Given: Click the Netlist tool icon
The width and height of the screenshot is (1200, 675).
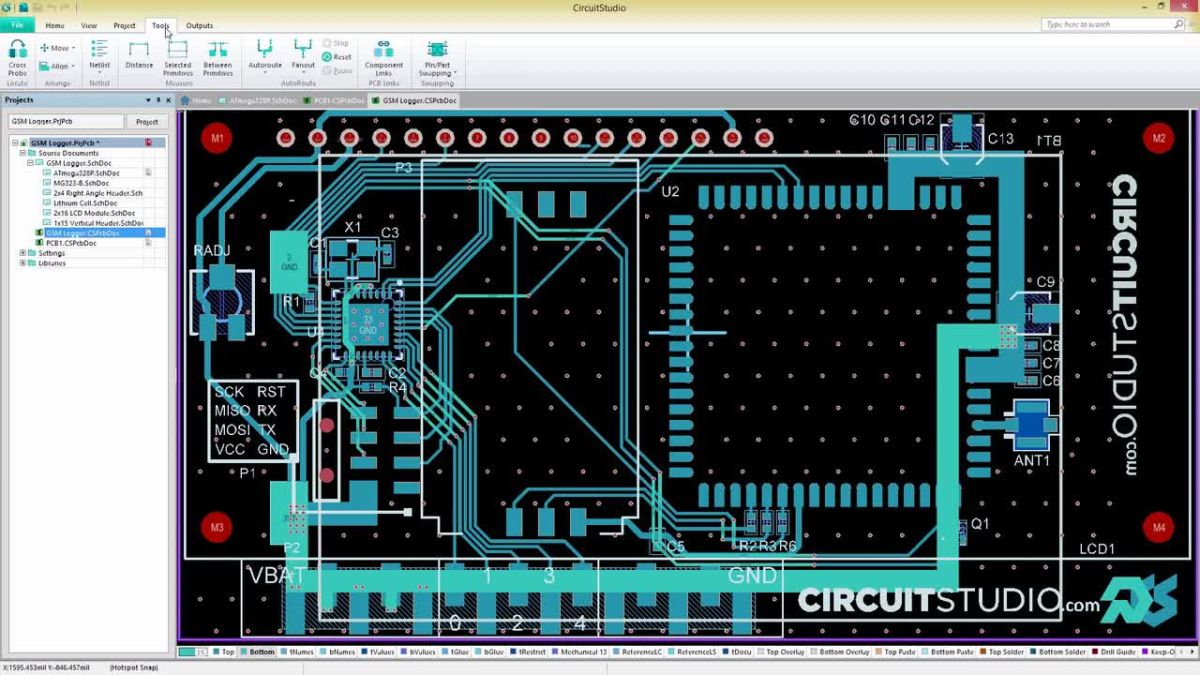Looking at the screenshot, I should click(97, 50).
